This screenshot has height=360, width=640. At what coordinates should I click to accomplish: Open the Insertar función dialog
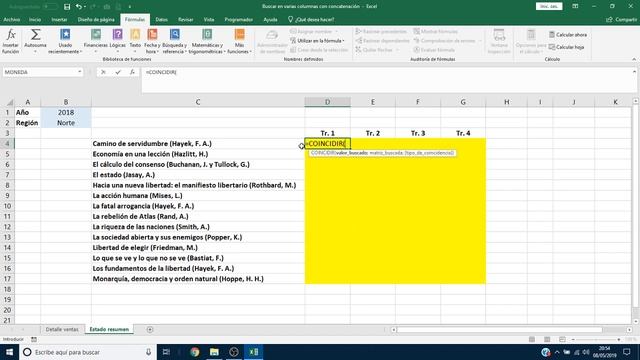(11, 41)
